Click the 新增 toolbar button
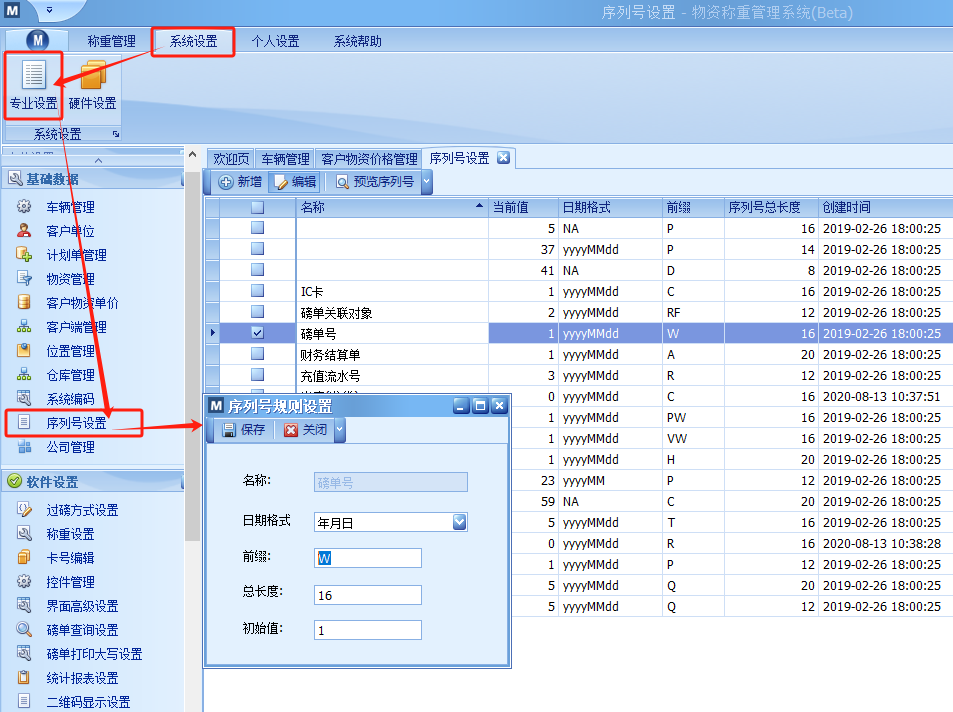The width and height of the screenshot is (953, 712). [x=241, y=182]
